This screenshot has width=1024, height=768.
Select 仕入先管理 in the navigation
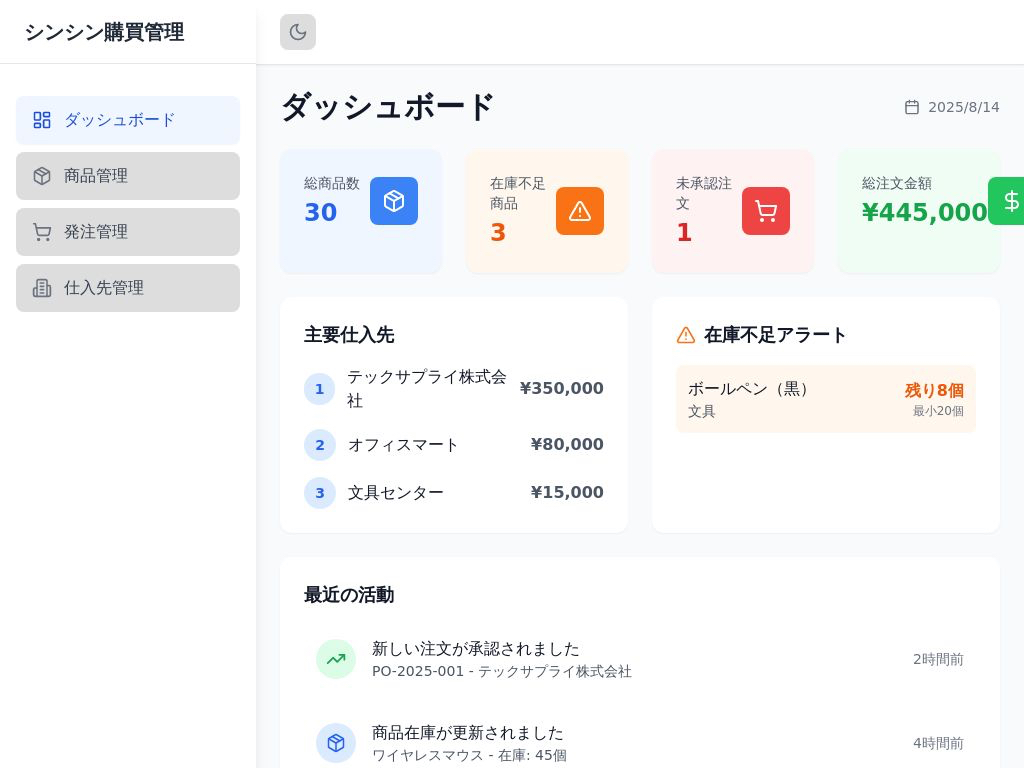128,288
